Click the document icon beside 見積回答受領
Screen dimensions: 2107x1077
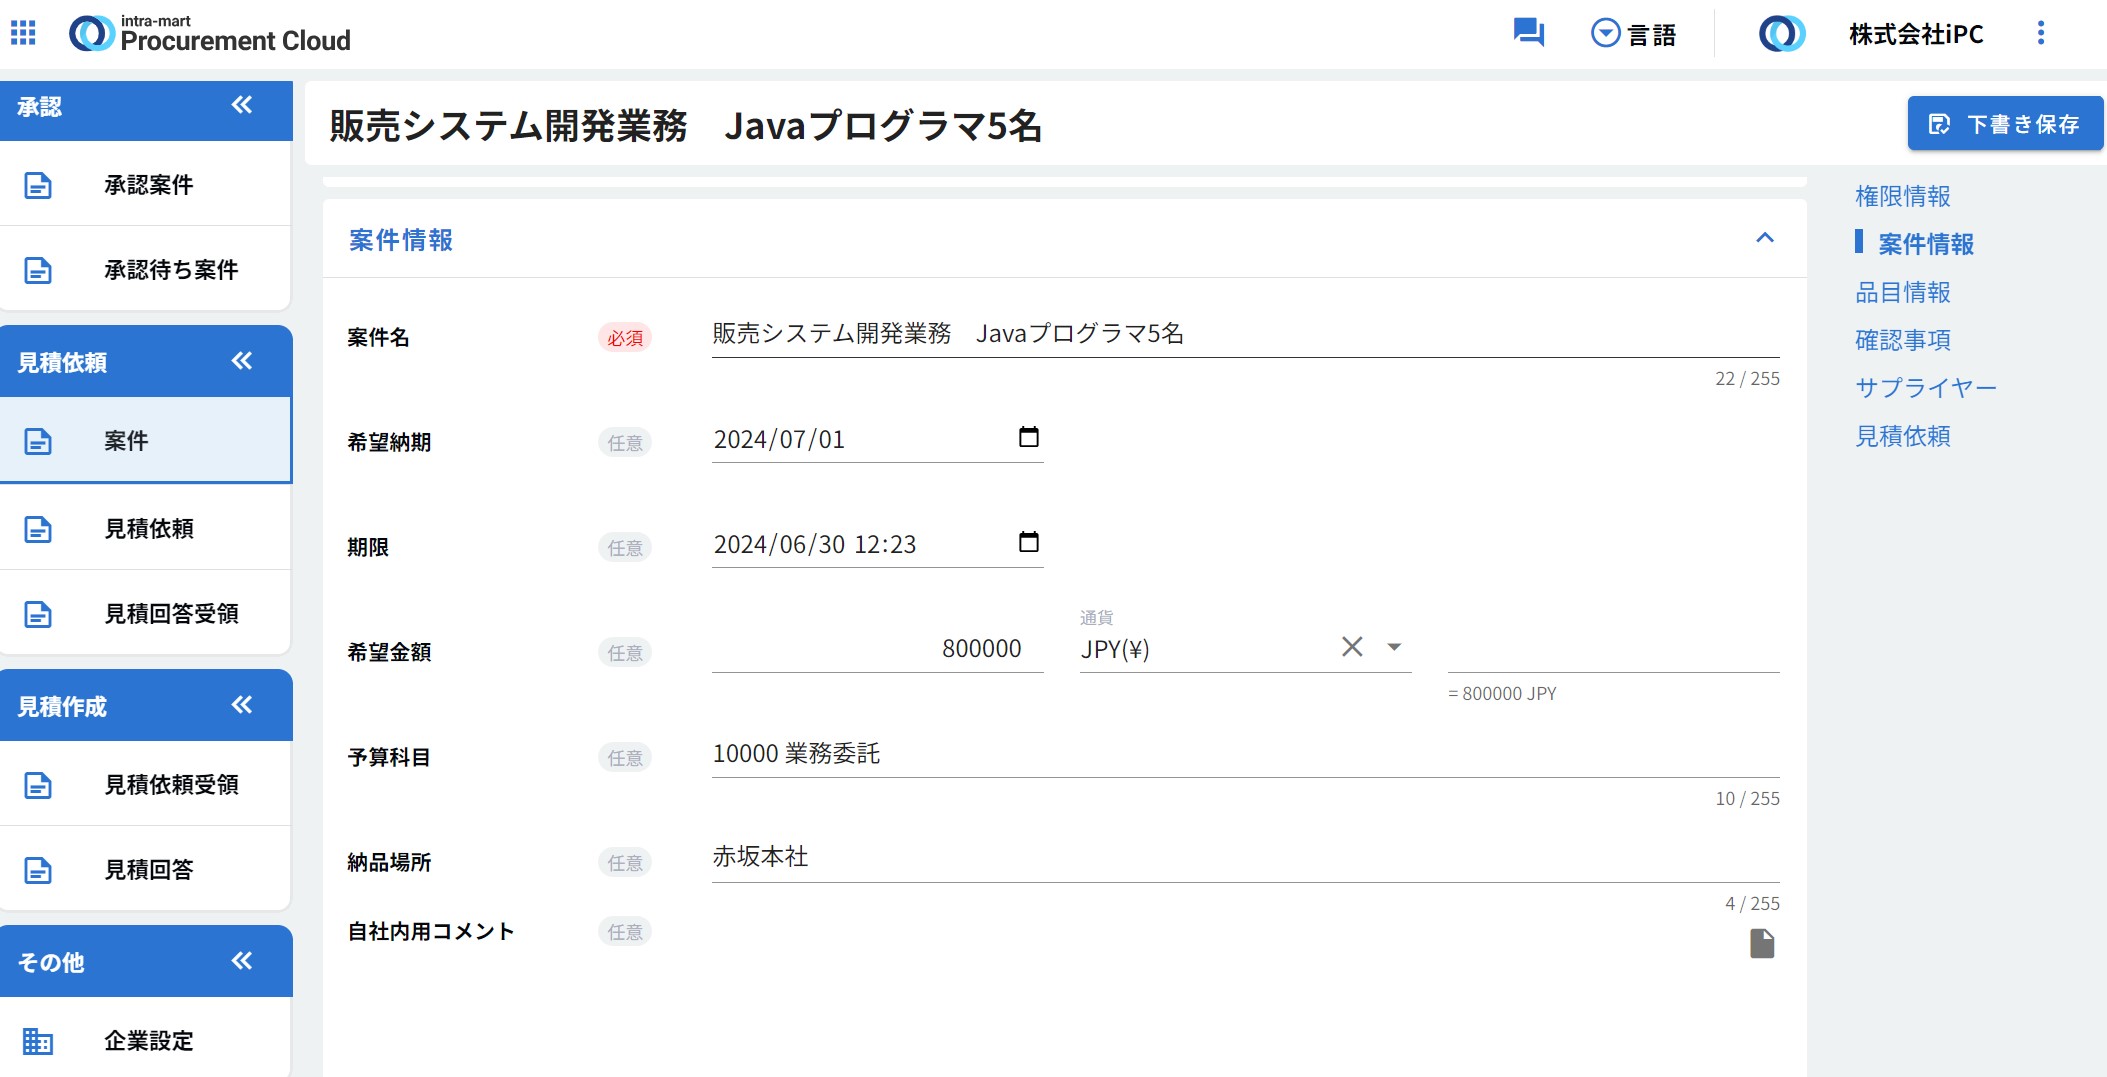click(x=38, y=614)
